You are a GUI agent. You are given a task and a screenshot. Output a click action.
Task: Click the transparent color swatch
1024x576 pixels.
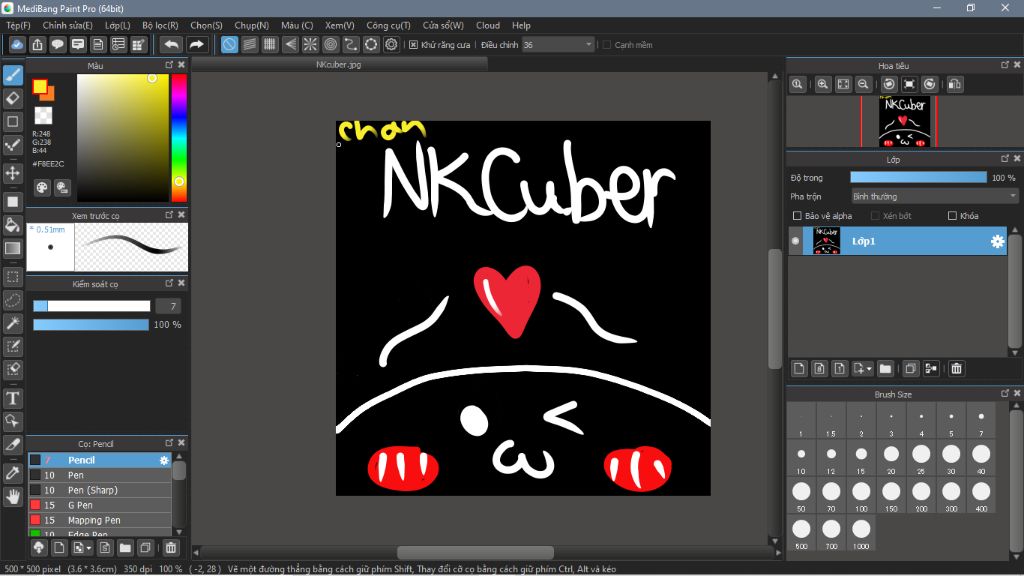(x=44, y=116)
